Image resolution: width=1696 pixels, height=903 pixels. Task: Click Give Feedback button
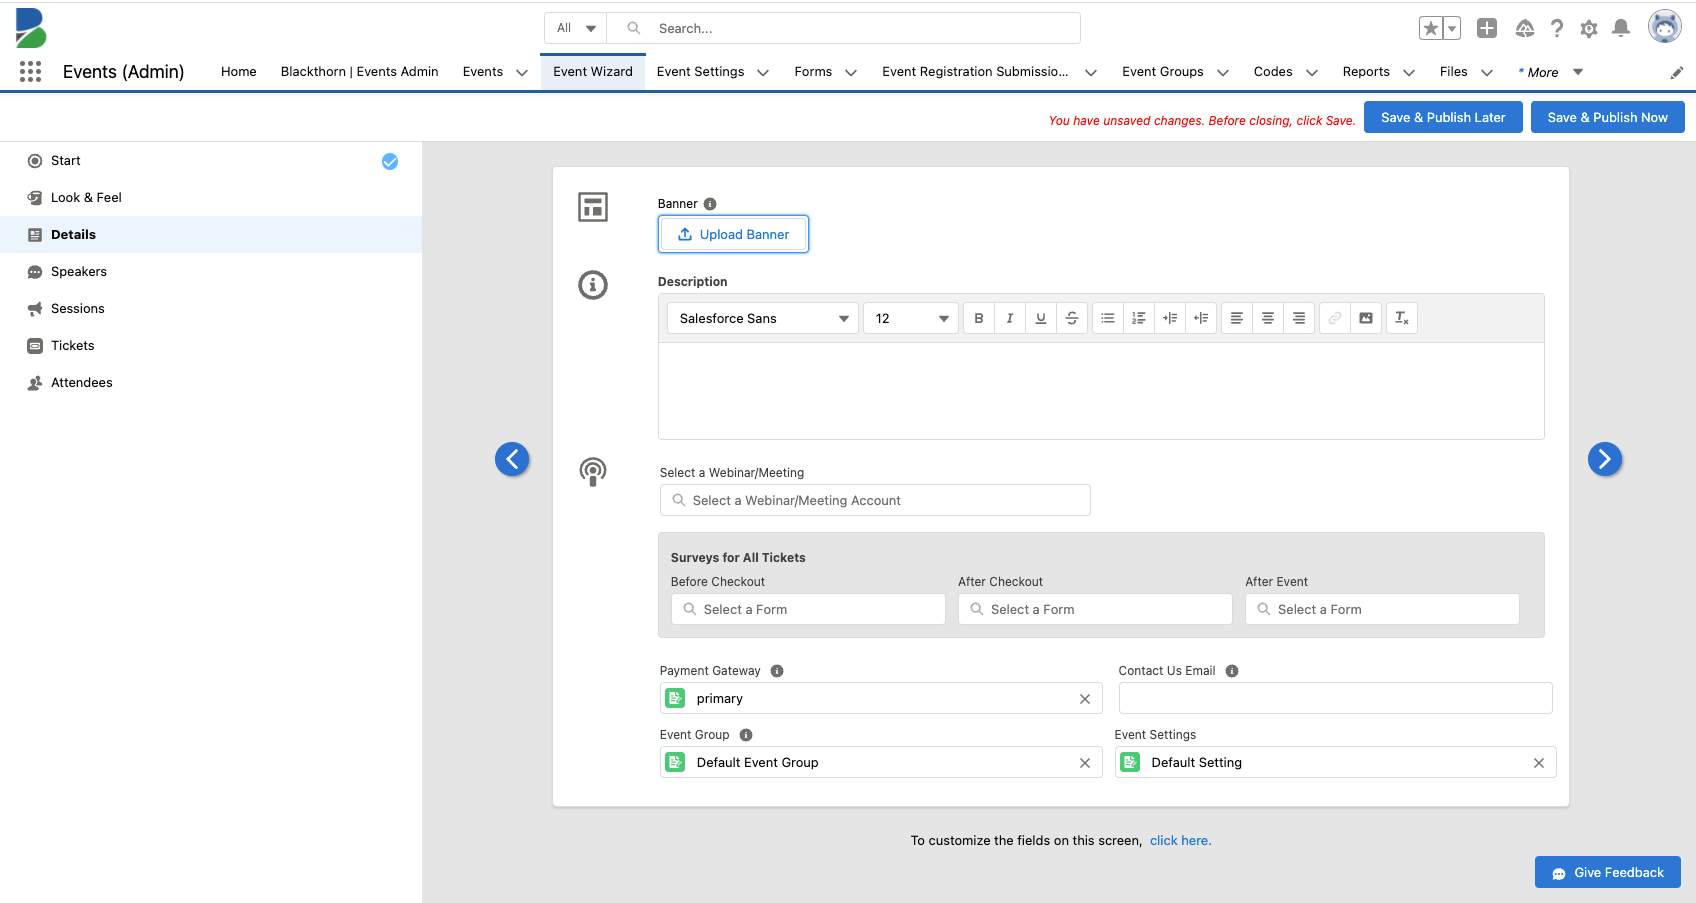click(x=1608, y=873)
